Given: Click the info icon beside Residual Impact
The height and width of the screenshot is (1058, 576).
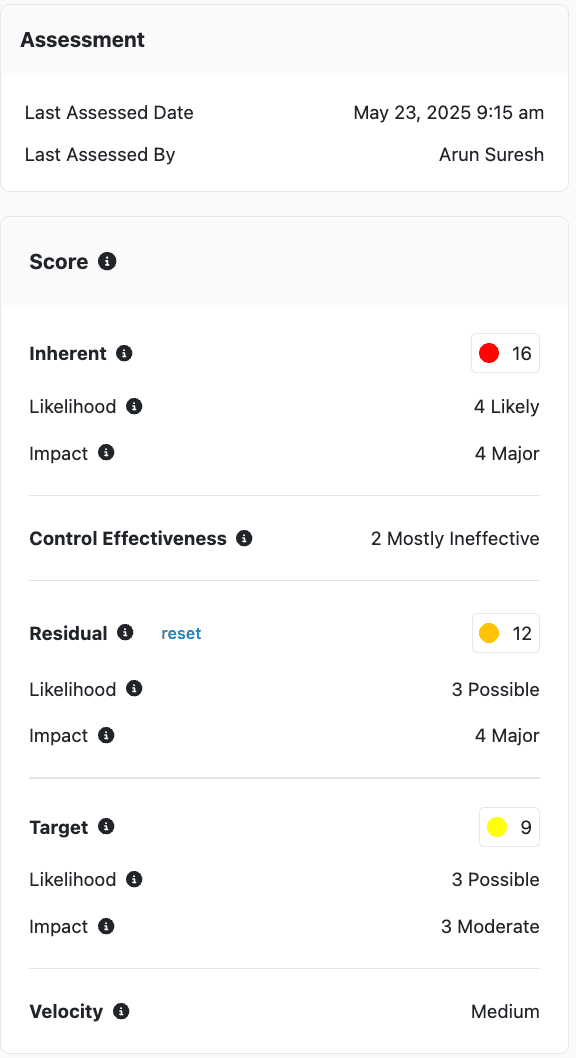Looking at the screenshot, I should point(106,735).
